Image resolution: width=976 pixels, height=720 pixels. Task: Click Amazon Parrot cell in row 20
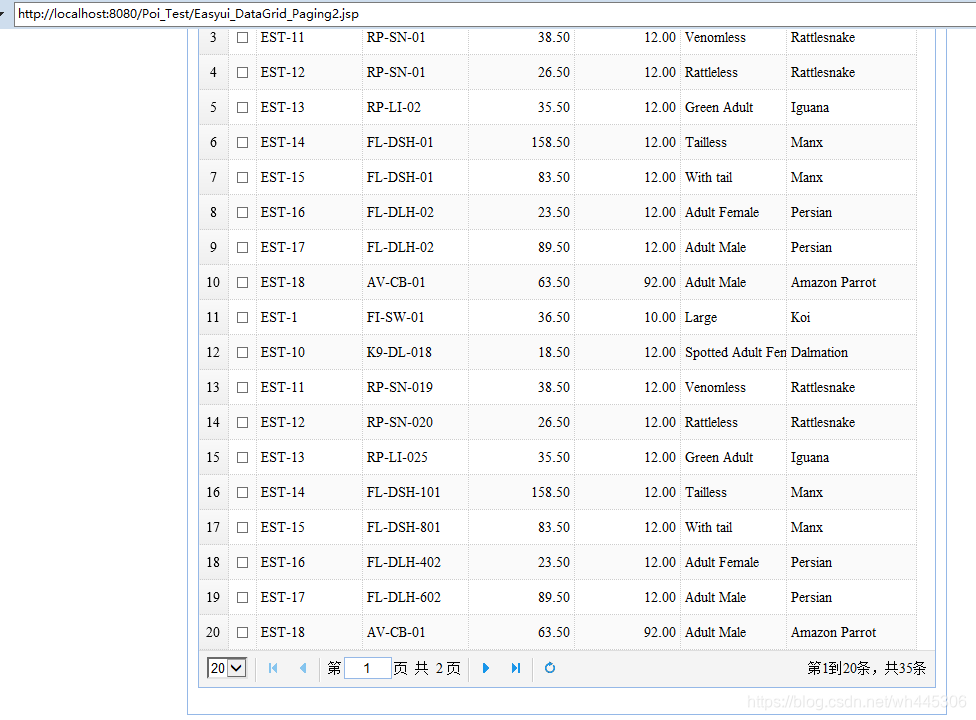click(852, 632)
